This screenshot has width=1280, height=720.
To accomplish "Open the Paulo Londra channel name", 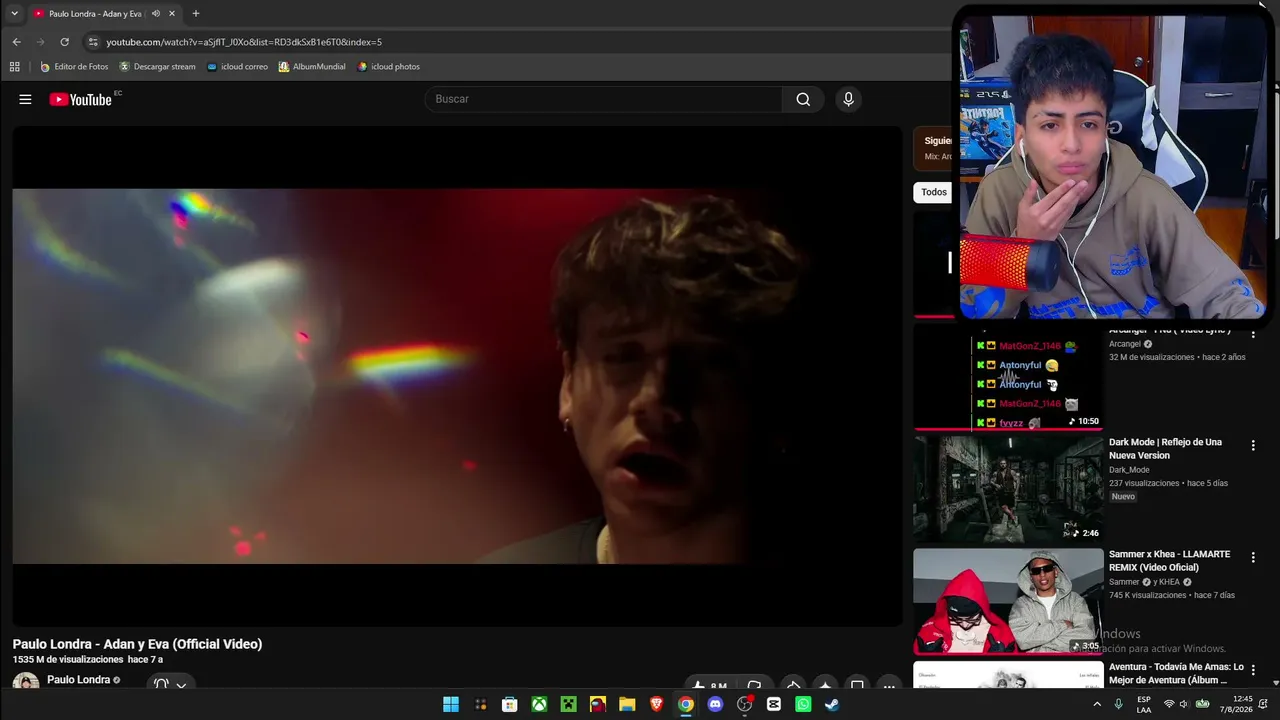I will pyautogui.click(x=78, y=680).
